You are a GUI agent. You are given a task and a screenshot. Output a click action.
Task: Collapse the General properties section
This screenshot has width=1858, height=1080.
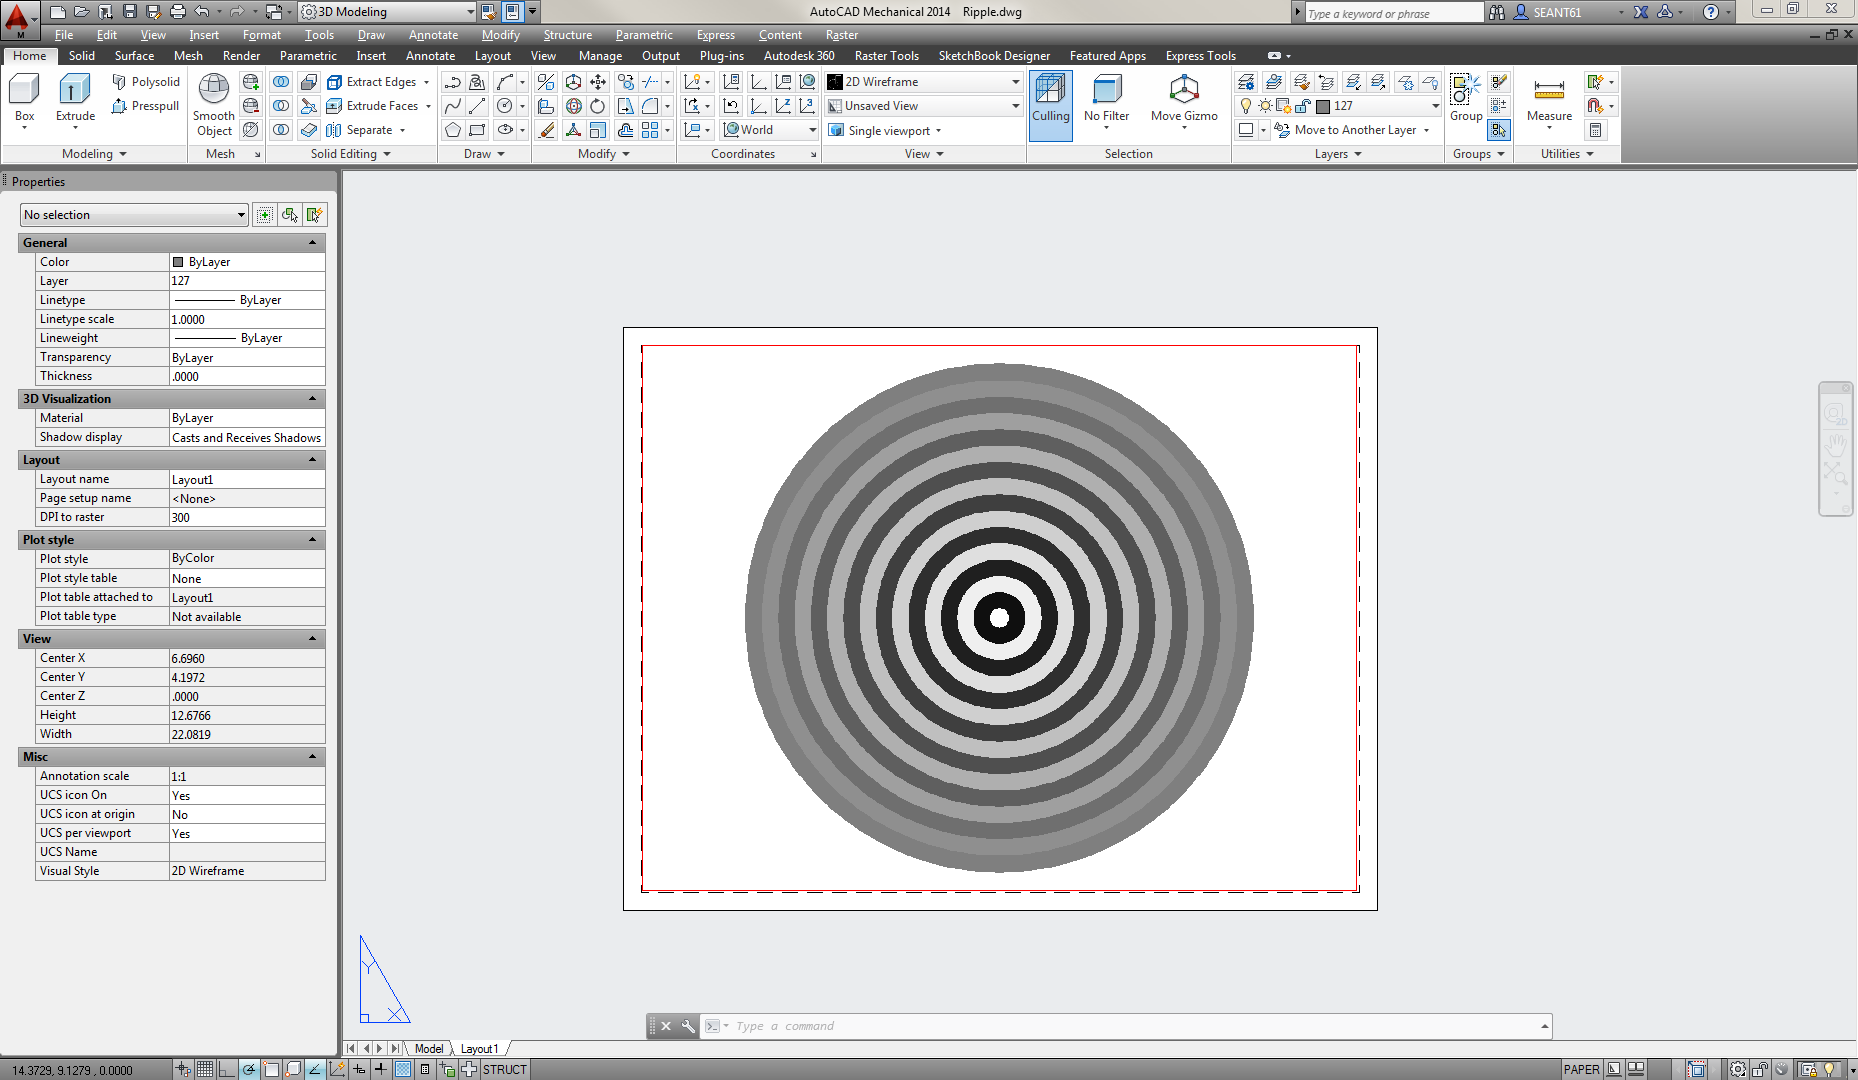pos(312,243)
